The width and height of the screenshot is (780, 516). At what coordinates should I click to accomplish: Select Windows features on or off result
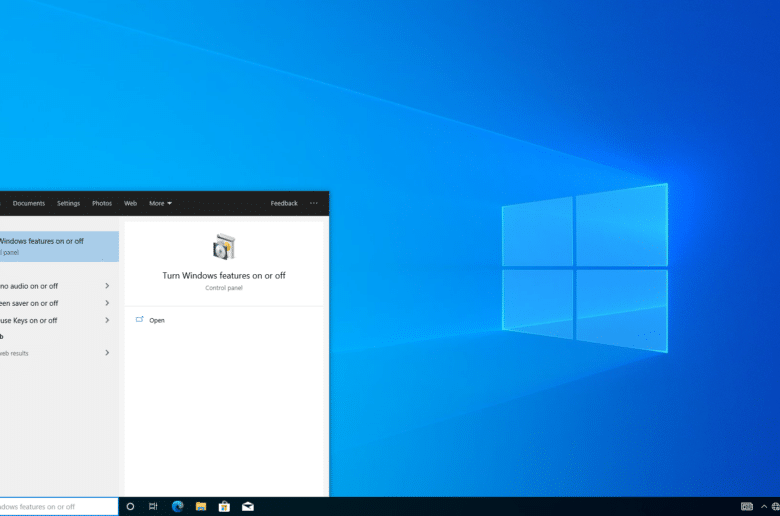59,246
